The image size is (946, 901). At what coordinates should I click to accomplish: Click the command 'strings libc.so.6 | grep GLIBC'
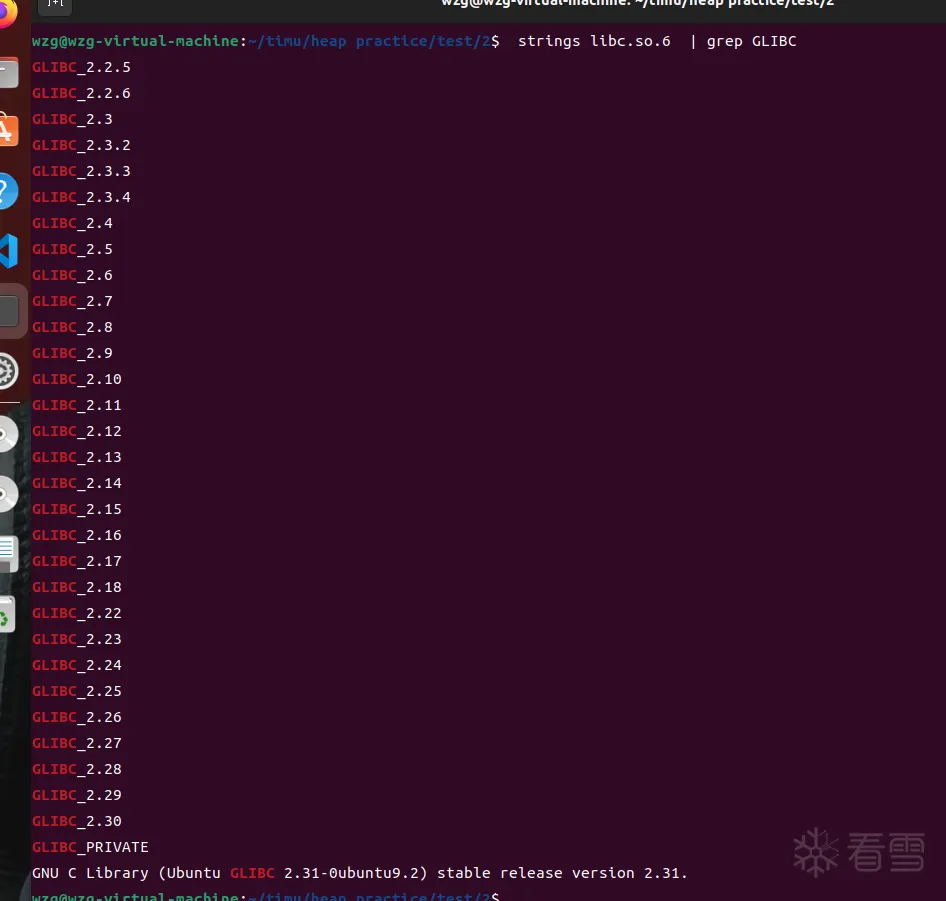click(657, 41)
